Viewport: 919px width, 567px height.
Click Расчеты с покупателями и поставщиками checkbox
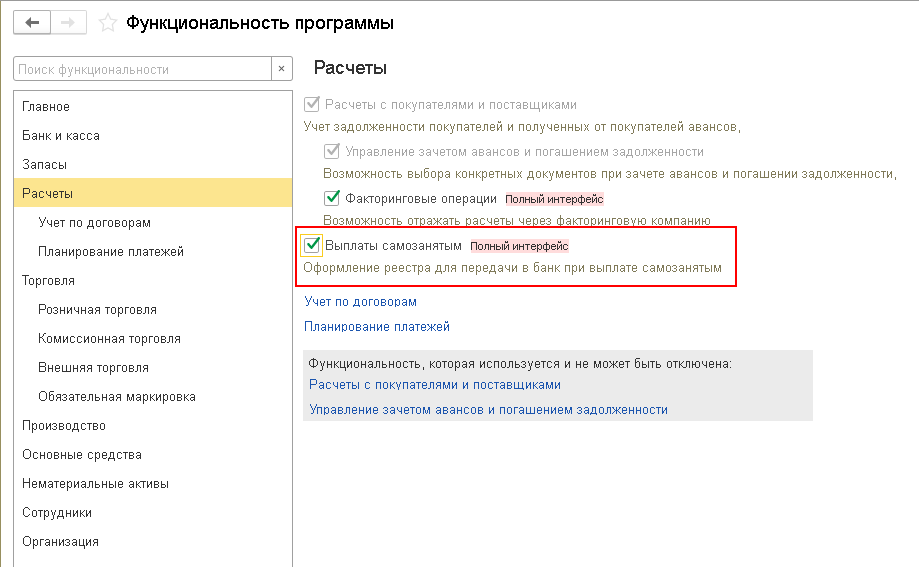point(312,104)
